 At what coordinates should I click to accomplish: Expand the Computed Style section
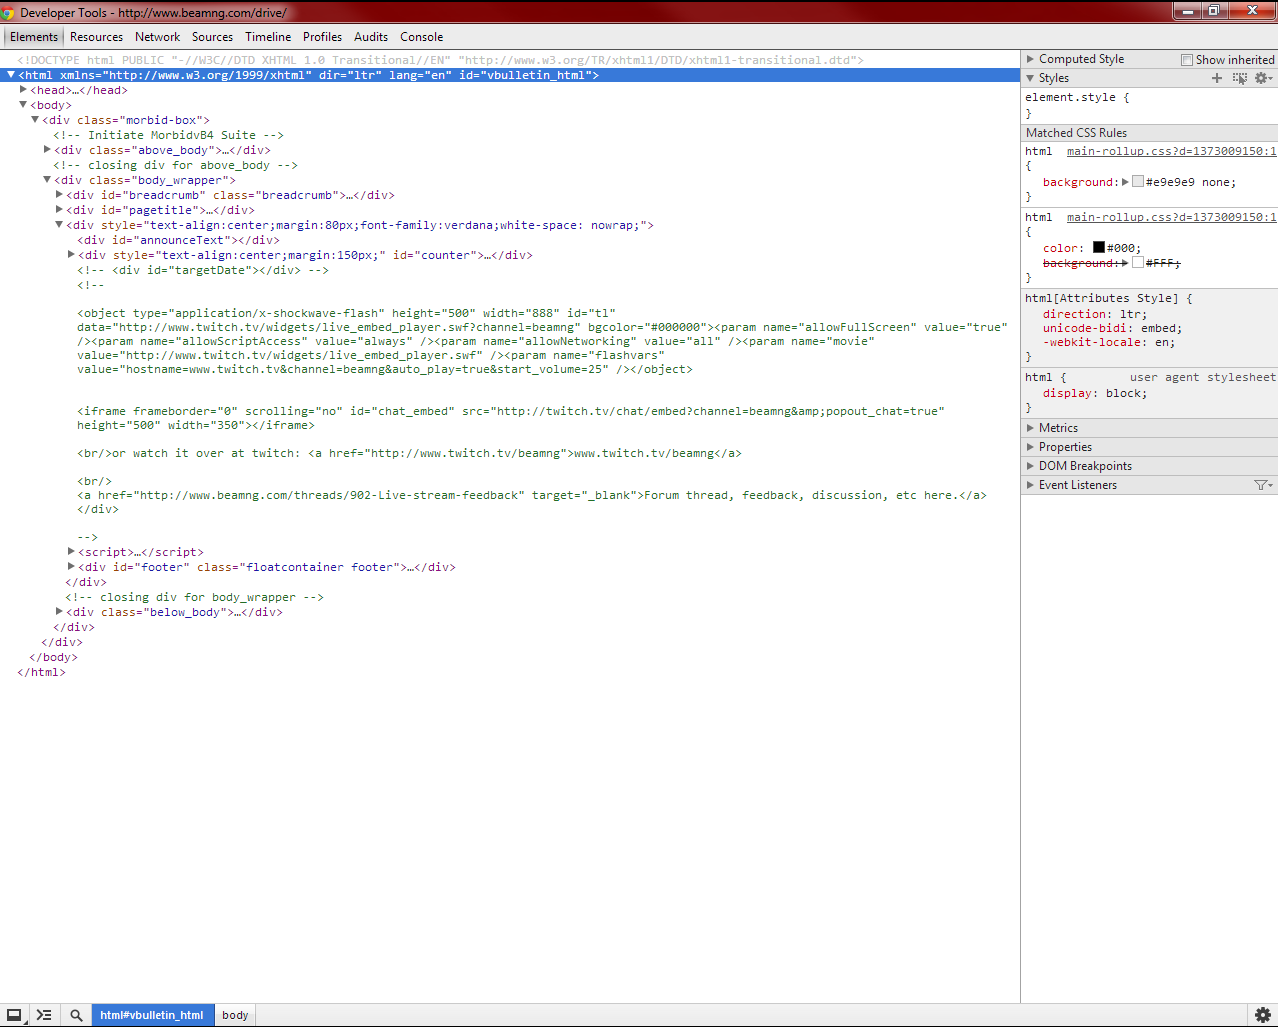[x=1031, y=59]
